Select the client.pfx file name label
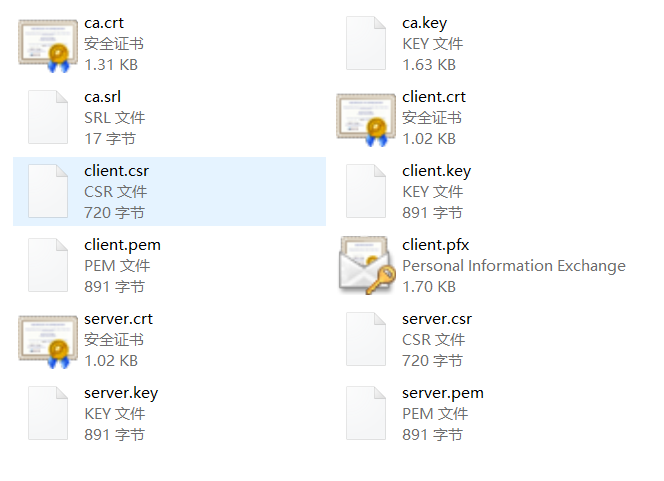 (x=435, y=245)
